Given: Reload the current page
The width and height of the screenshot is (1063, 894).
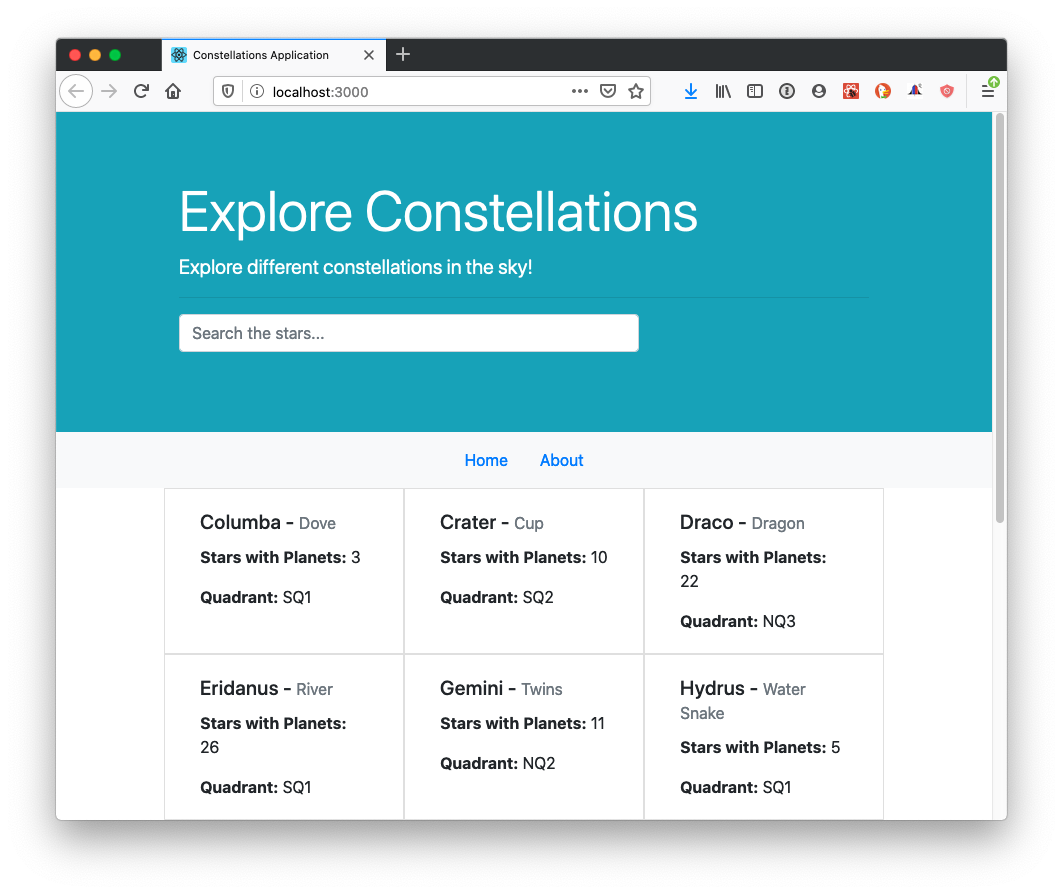Looking at the screenshot, I should [x=141, y=91].
